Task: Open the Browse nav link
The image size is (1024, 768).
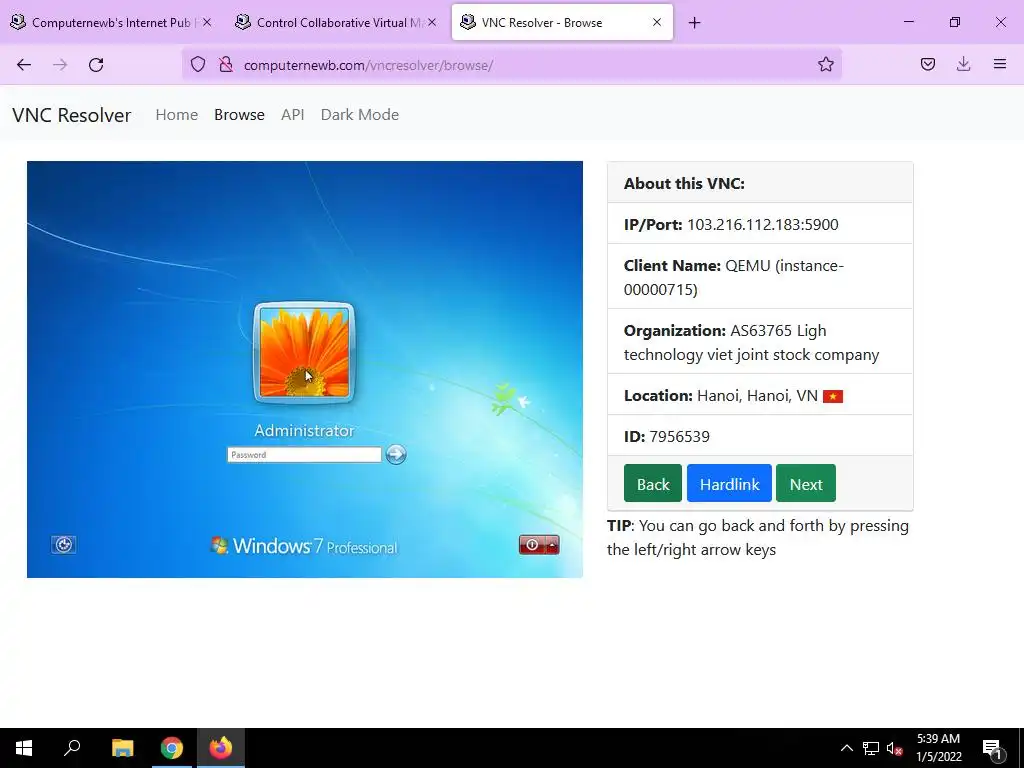Action: [x=239, y=115]
